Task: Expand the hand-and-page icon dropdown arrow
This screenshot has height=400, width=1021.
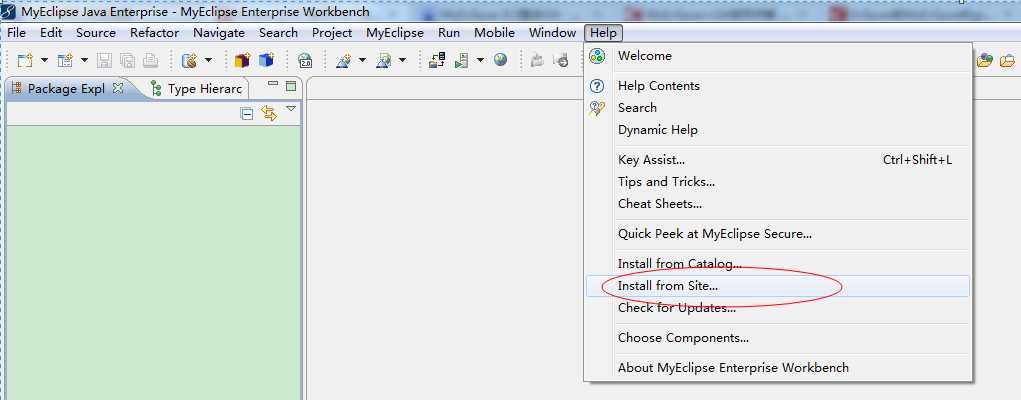Action: pyautogui.click(x=208, y=61)
